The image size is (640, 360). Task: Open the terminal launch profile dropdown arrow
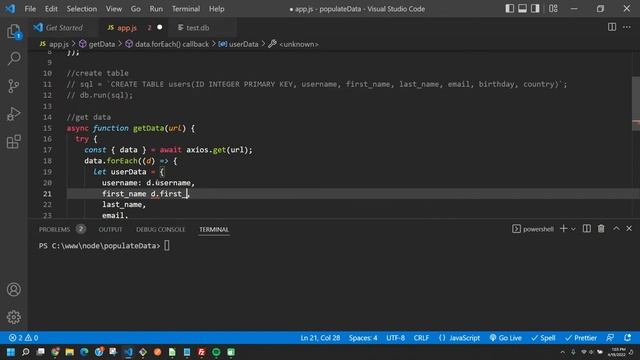573,229
